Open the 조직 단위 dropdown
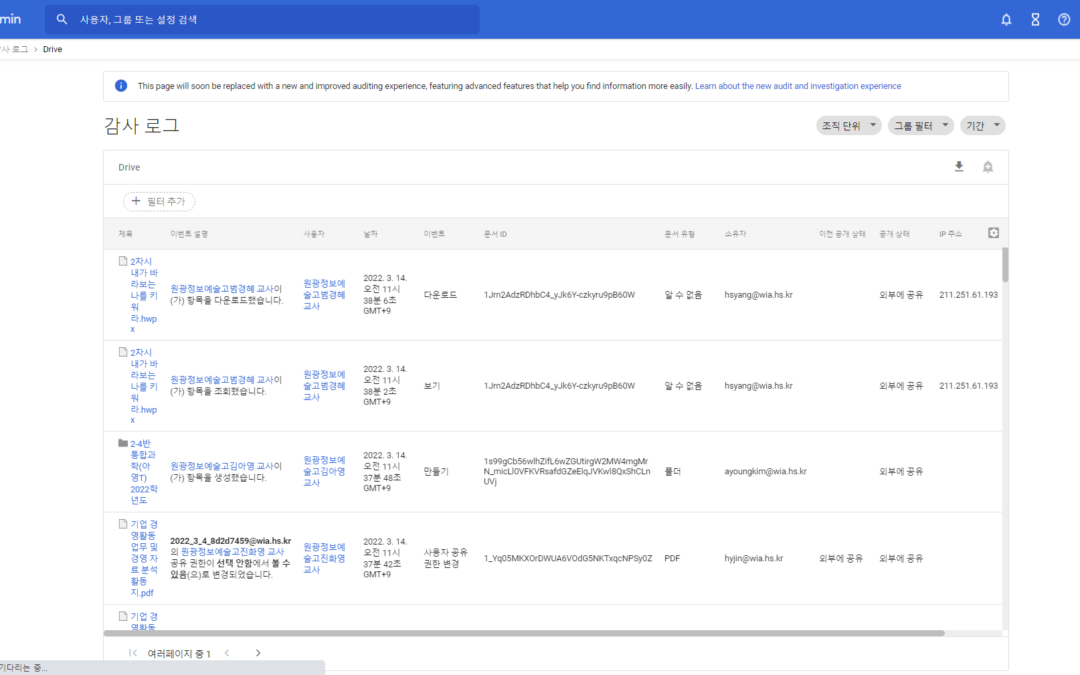The width and height of the screenshot is (1080, 675). (x=849, y=125)
